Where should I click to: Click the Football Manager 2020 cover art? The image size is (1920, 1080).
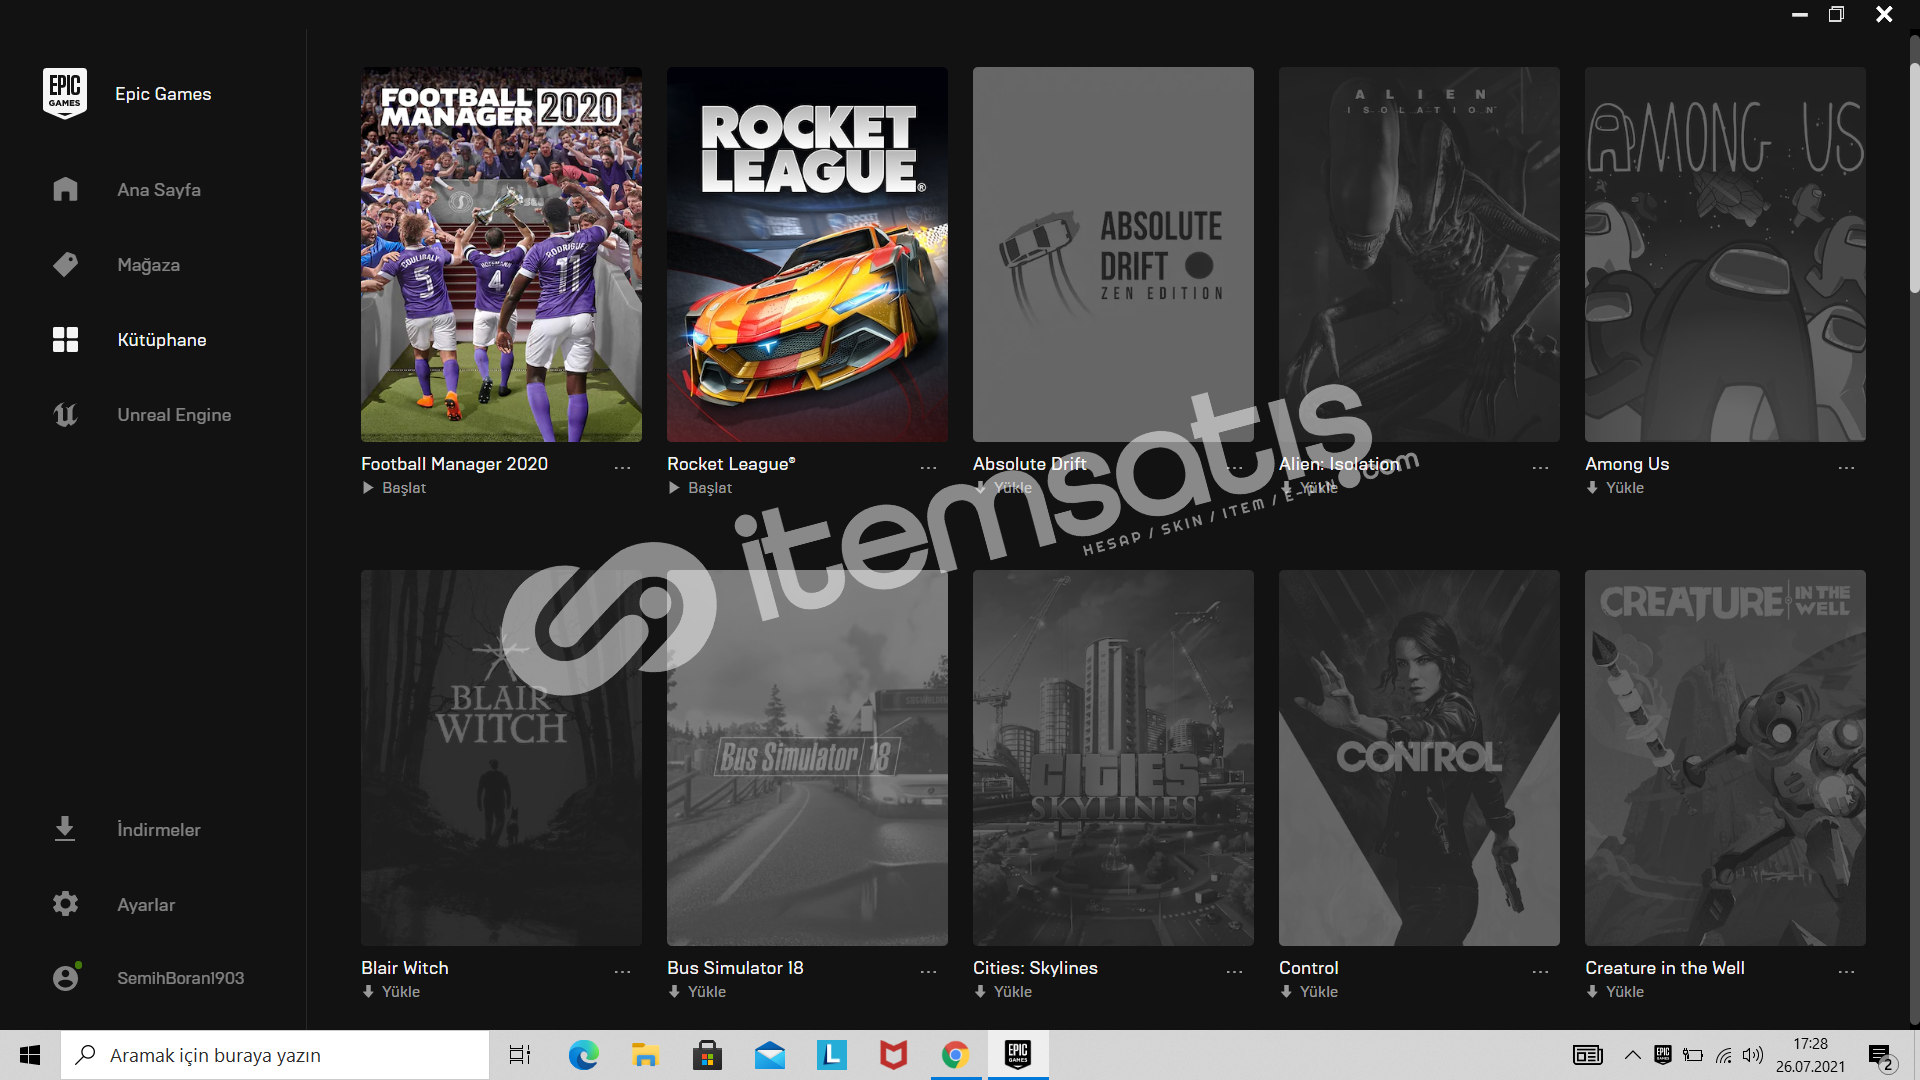[x=501, y=254]
